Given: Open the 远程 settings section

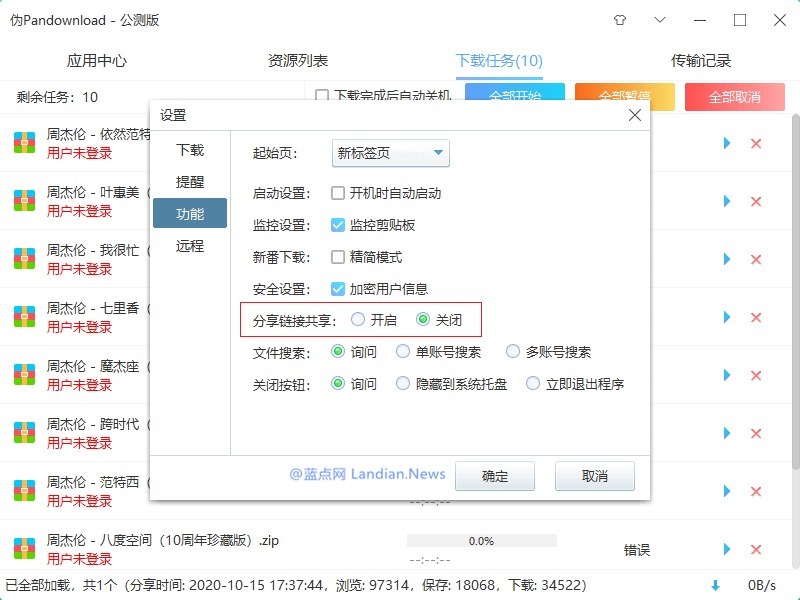Looking at the screenshot, I should pyautogui.click(x=190, y=245).
